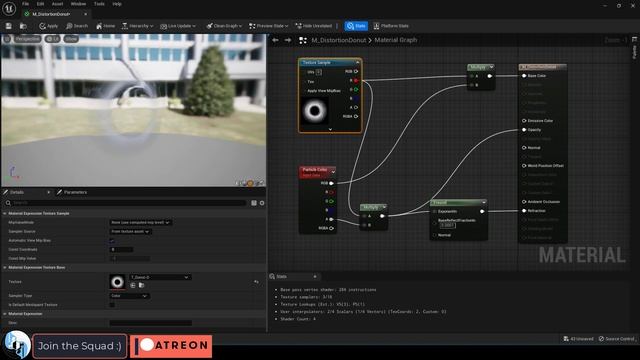The height and width of the screenshot is (360, 640).
Task: Click the World Position Offset input pin
Action: (x=524, y=166)
